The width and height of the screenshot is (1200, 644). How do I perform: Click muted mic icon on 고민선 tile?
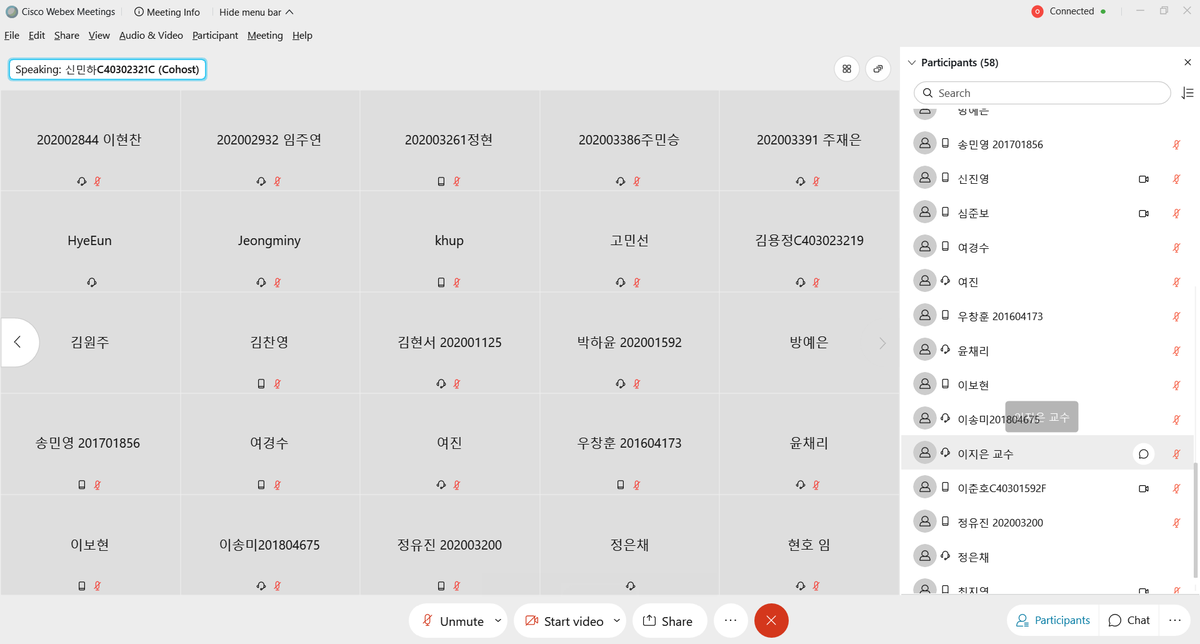tap(636, 283)
